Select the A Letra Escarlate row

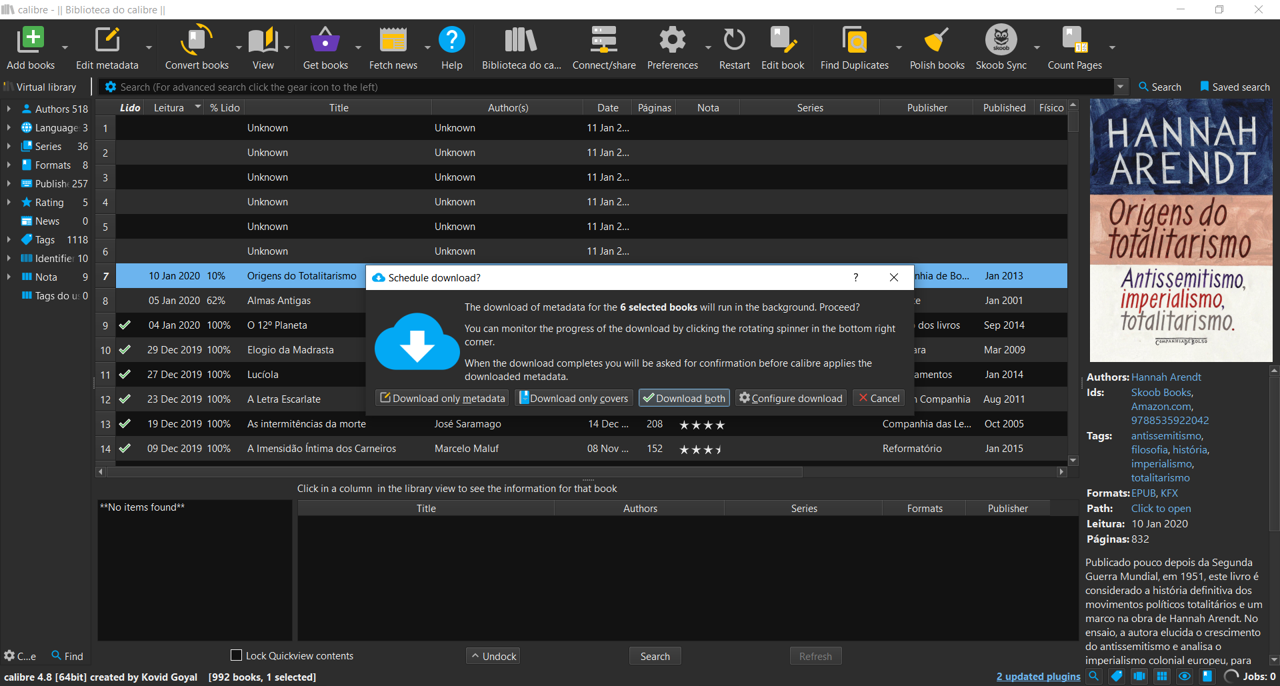pos(582,399)
